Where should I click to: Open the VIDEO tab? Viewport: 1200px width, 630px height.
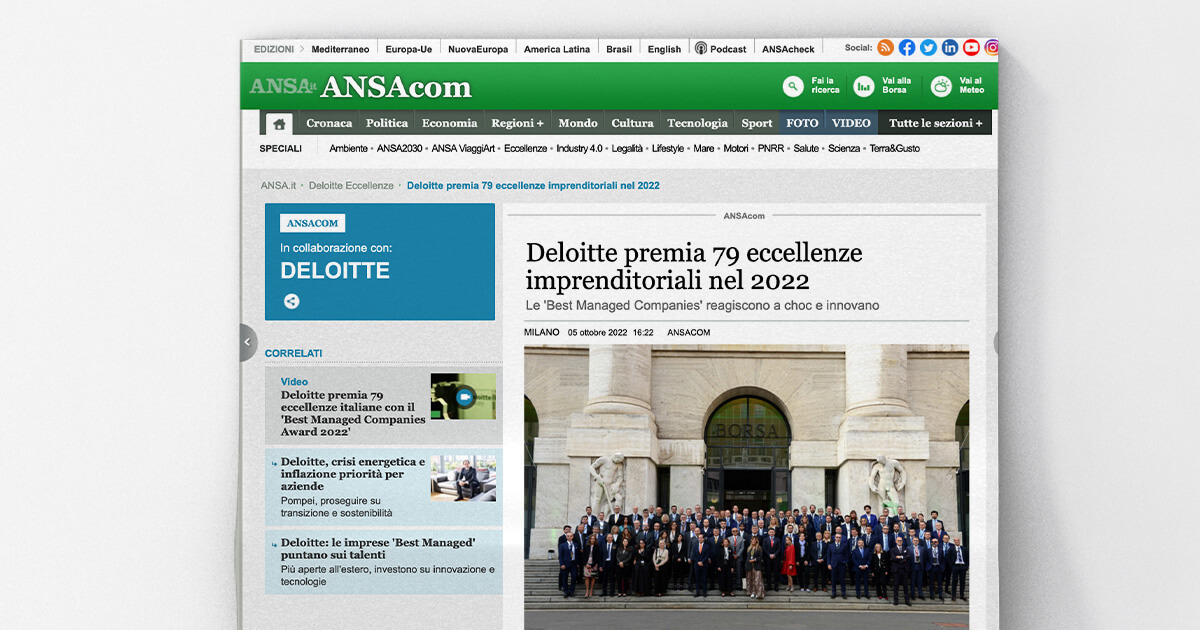(851, 123)
